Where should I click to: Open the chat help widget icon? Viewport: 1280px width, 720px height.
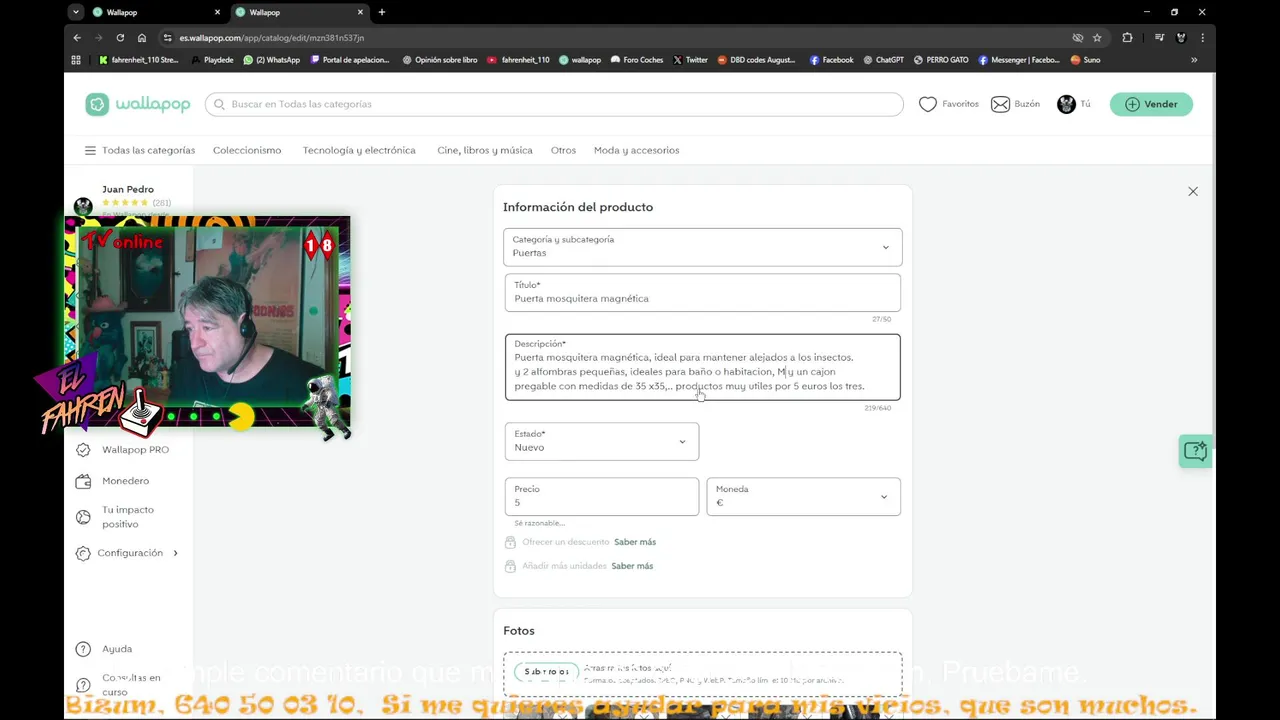(x=1195, y=451)
